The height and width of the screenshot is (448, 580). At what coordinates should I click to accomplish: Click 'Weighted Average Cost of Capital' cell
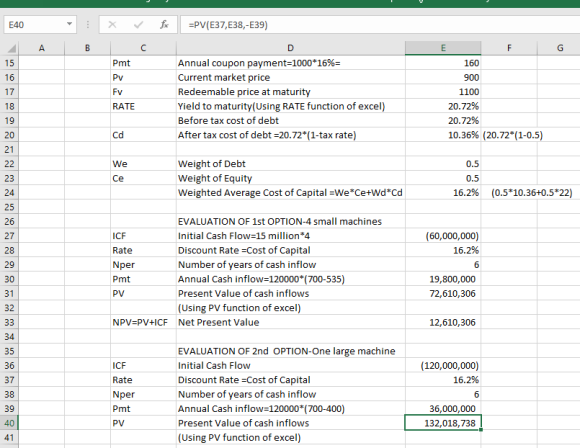tap(290, 193)
